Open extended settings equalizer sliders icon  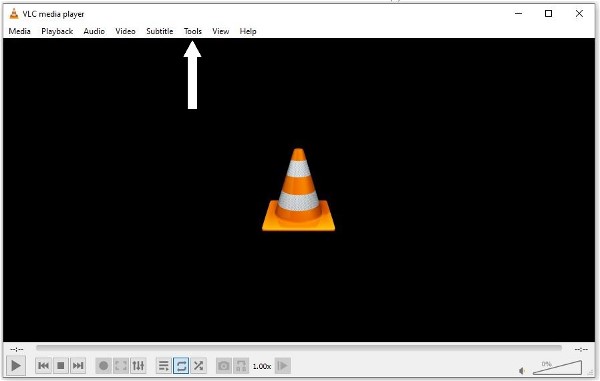138,366
